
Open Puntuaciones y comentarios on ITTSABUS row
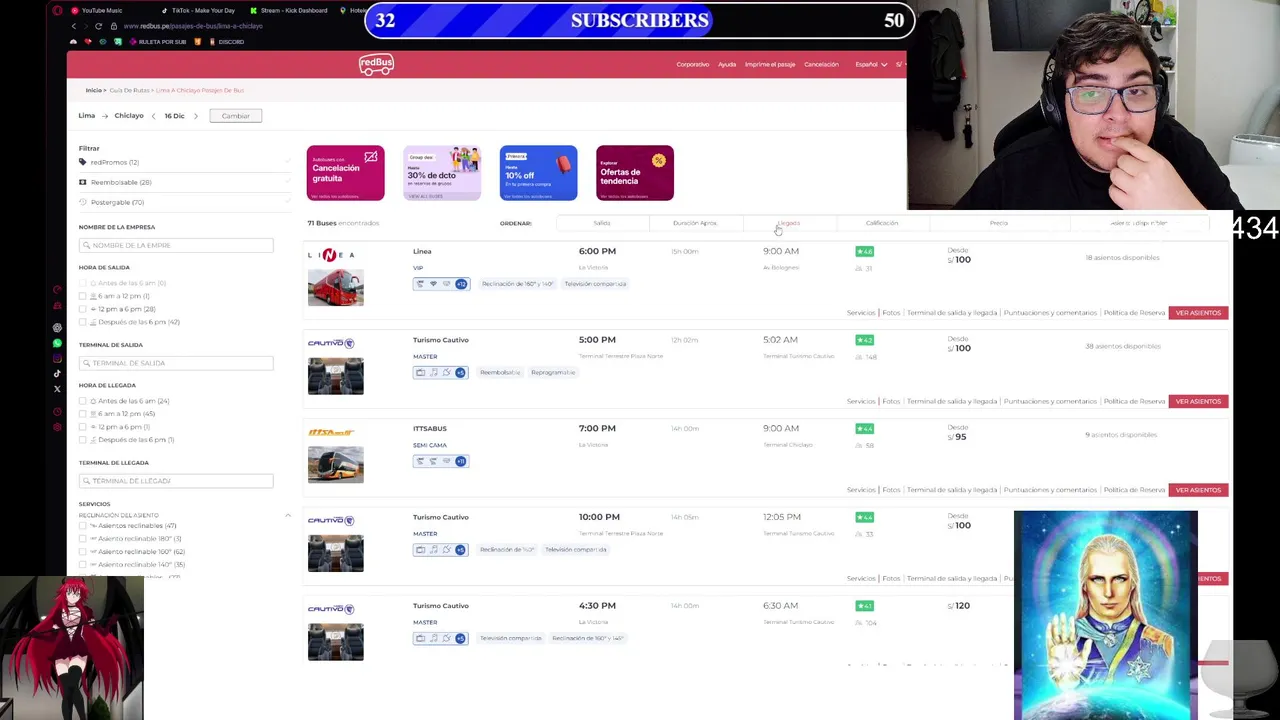[x=1050, y=490]
